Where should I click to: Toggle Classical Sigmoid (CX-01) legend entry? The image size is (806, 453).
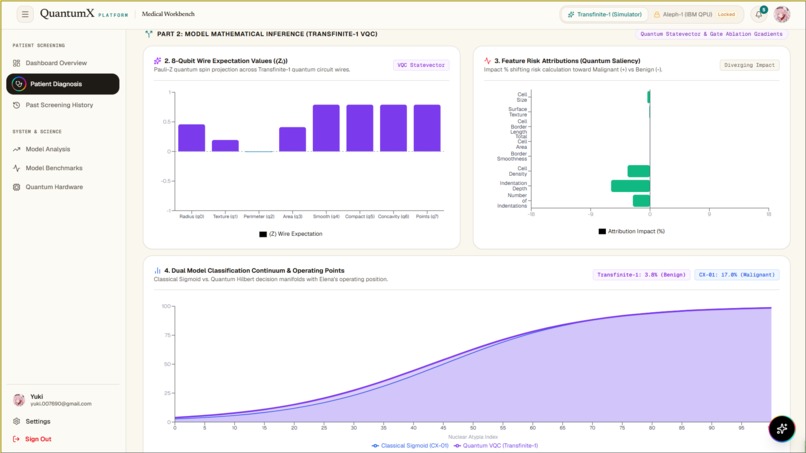pyautogui.click(x=410, y=446)
